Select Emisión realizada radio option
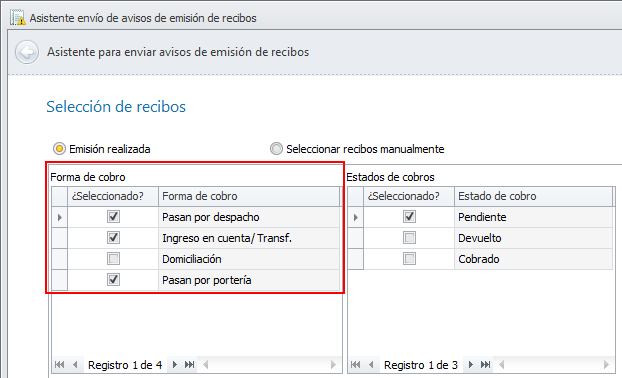622x378 pixels. (60, 149)
